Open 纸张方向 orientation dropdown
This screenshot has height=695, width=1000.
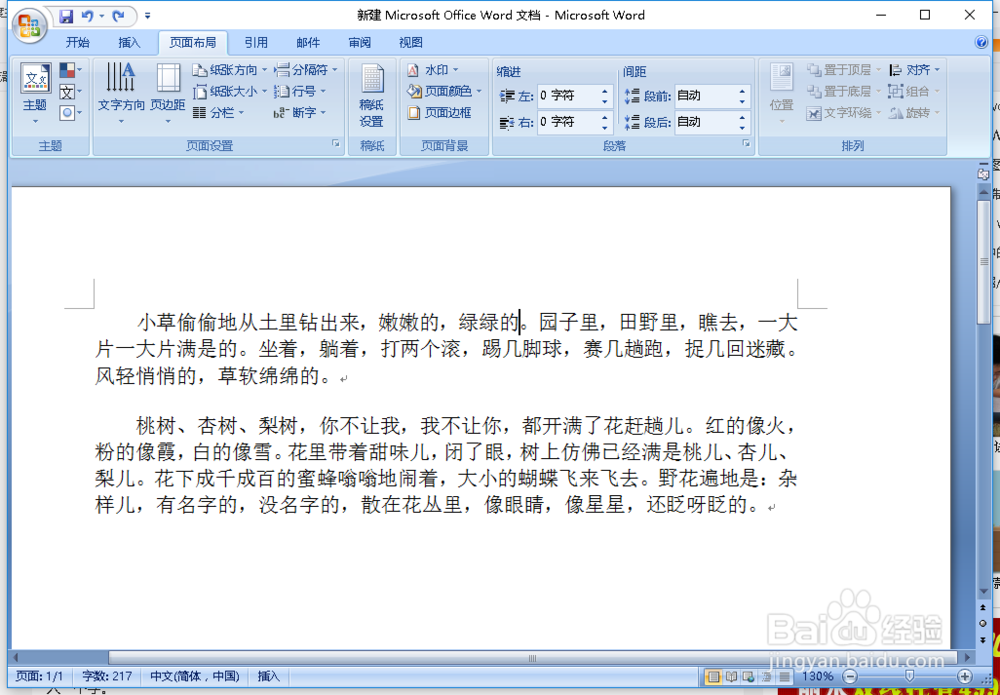(x=230, y=70)
